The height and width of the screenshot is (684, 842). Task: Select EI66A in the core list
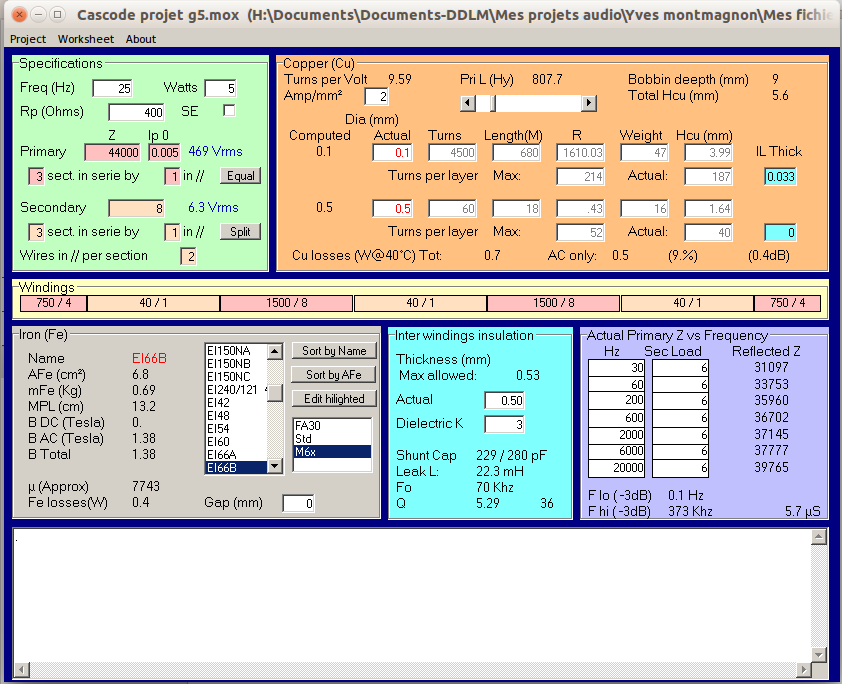234,454
